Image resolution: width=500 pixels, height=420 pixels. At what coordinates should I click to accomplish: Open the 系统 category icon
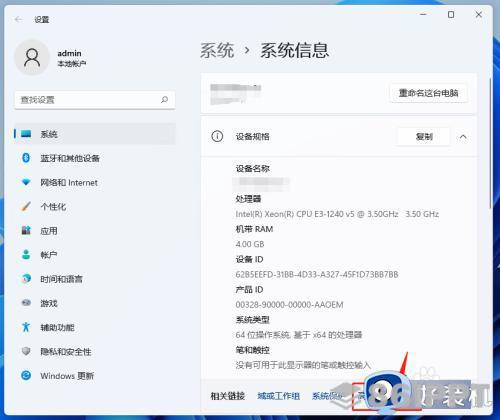[x=26, y=134]
